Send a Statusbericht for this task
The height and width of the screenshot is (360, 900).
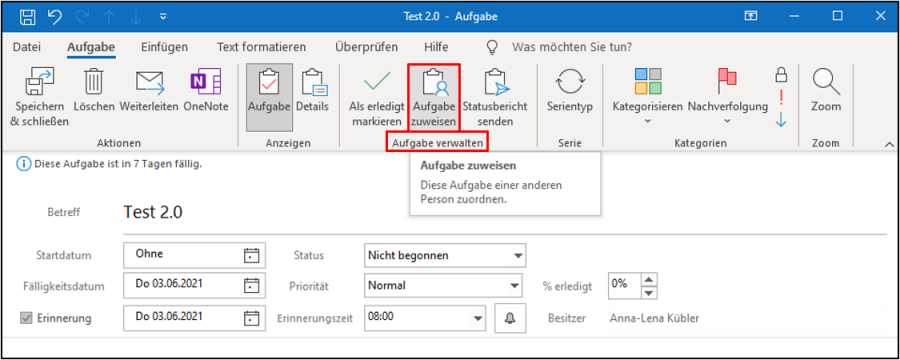[495, 82]
